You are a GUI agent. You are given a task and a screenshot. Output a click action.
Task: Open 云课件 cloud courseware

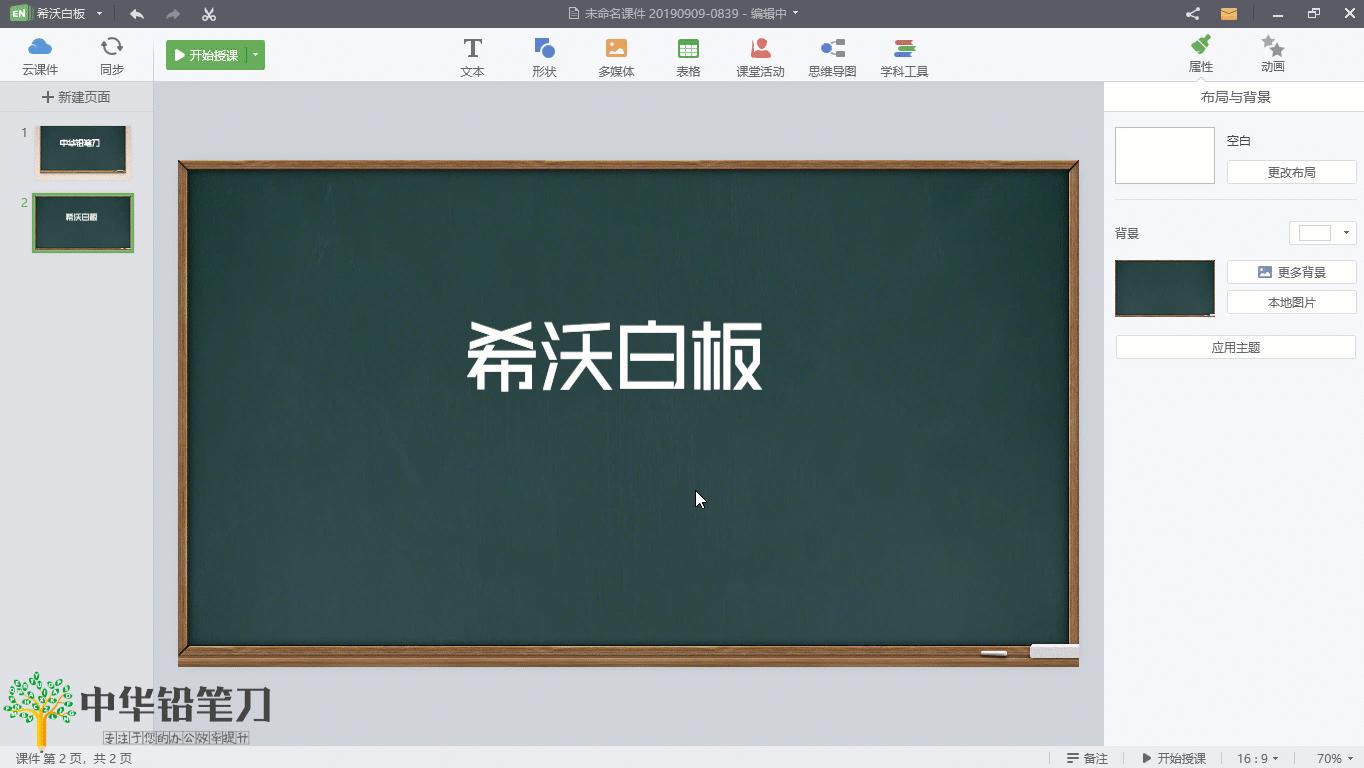[x=40, y=55]
